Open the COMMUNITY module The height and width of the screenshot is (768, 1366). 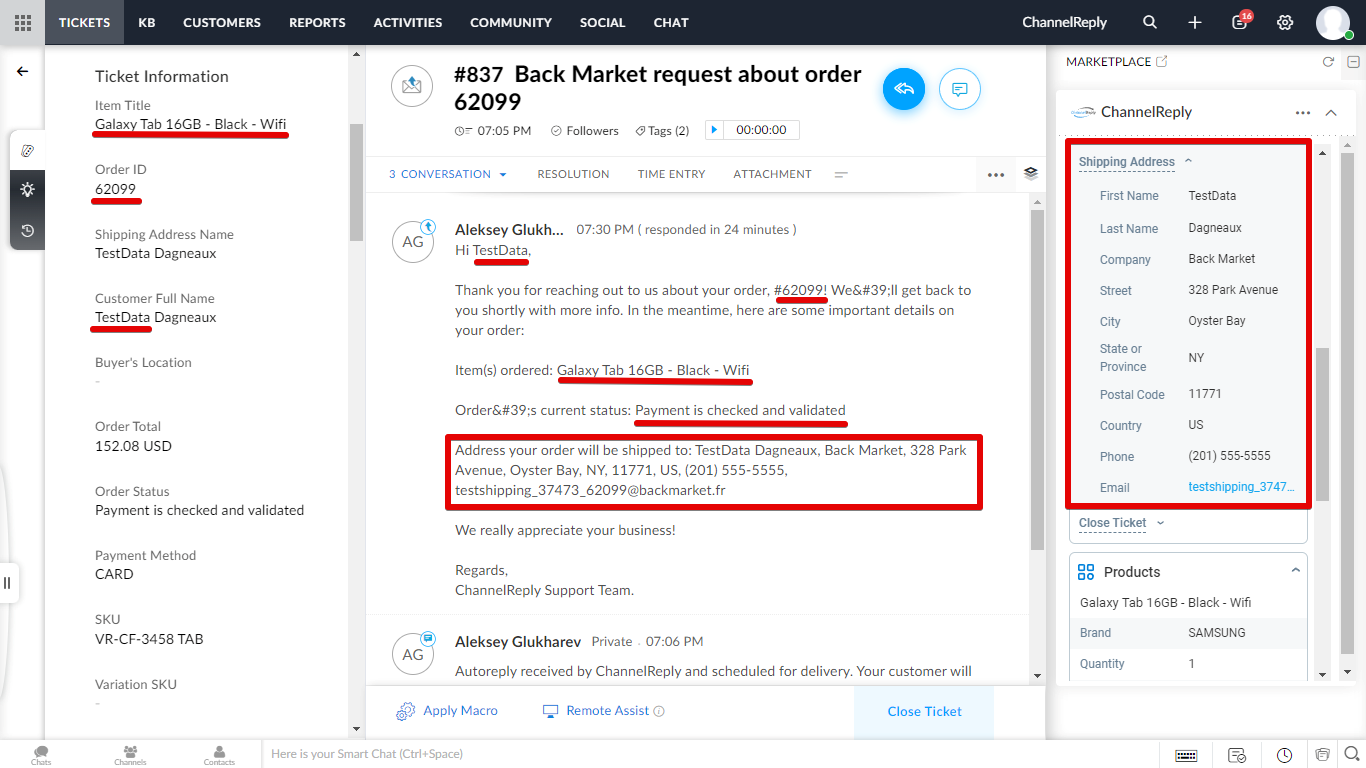pos(511,22)
